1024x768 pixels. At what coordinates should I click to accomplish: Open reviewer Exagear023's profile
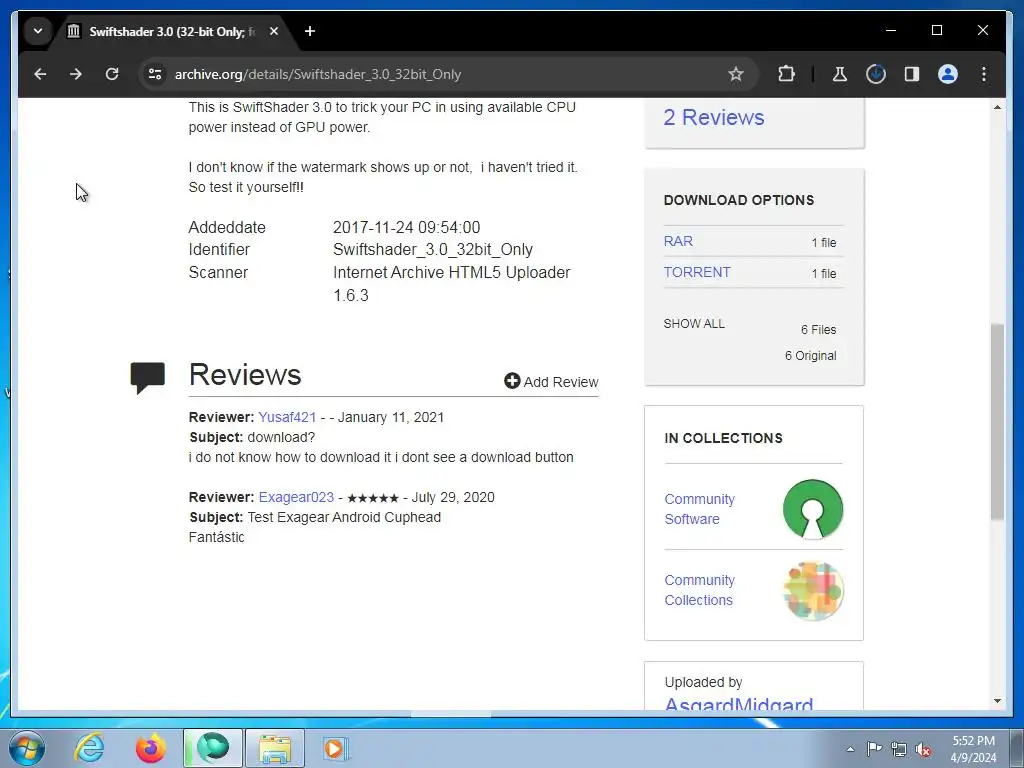tap(296, 497)
